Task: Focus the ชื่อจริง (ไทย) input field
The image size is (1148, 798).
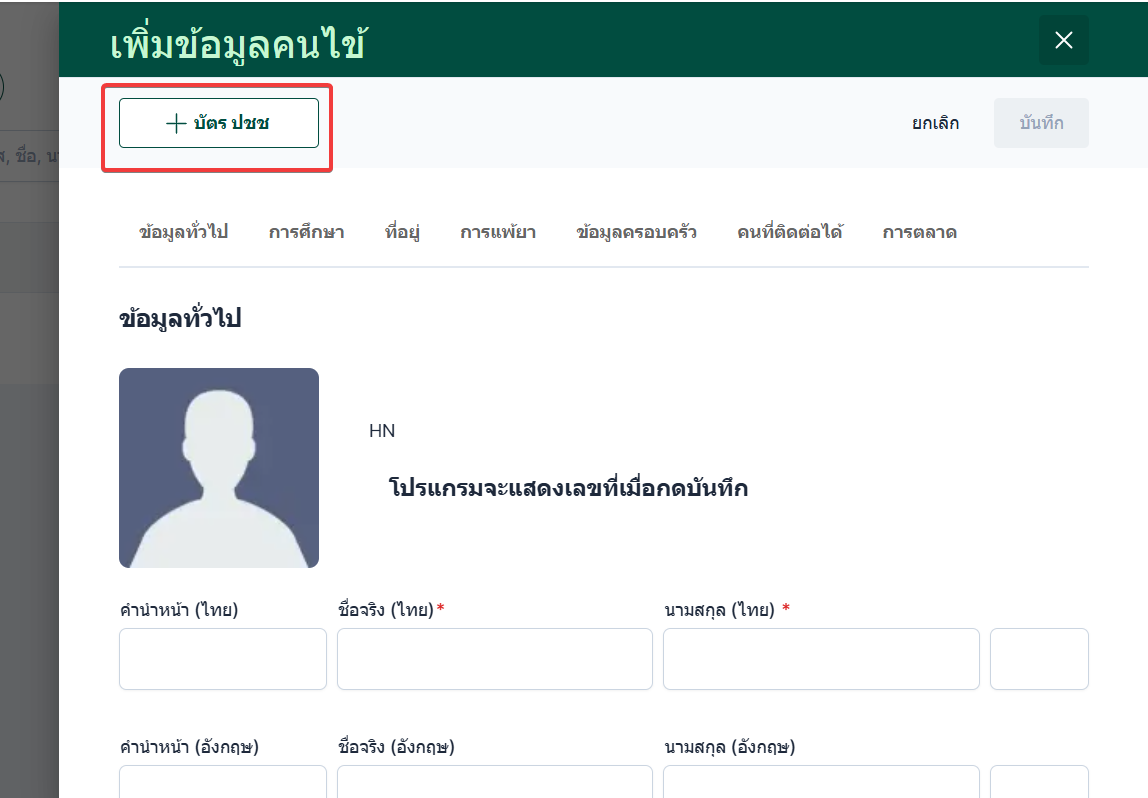Action: click(495, 659)
